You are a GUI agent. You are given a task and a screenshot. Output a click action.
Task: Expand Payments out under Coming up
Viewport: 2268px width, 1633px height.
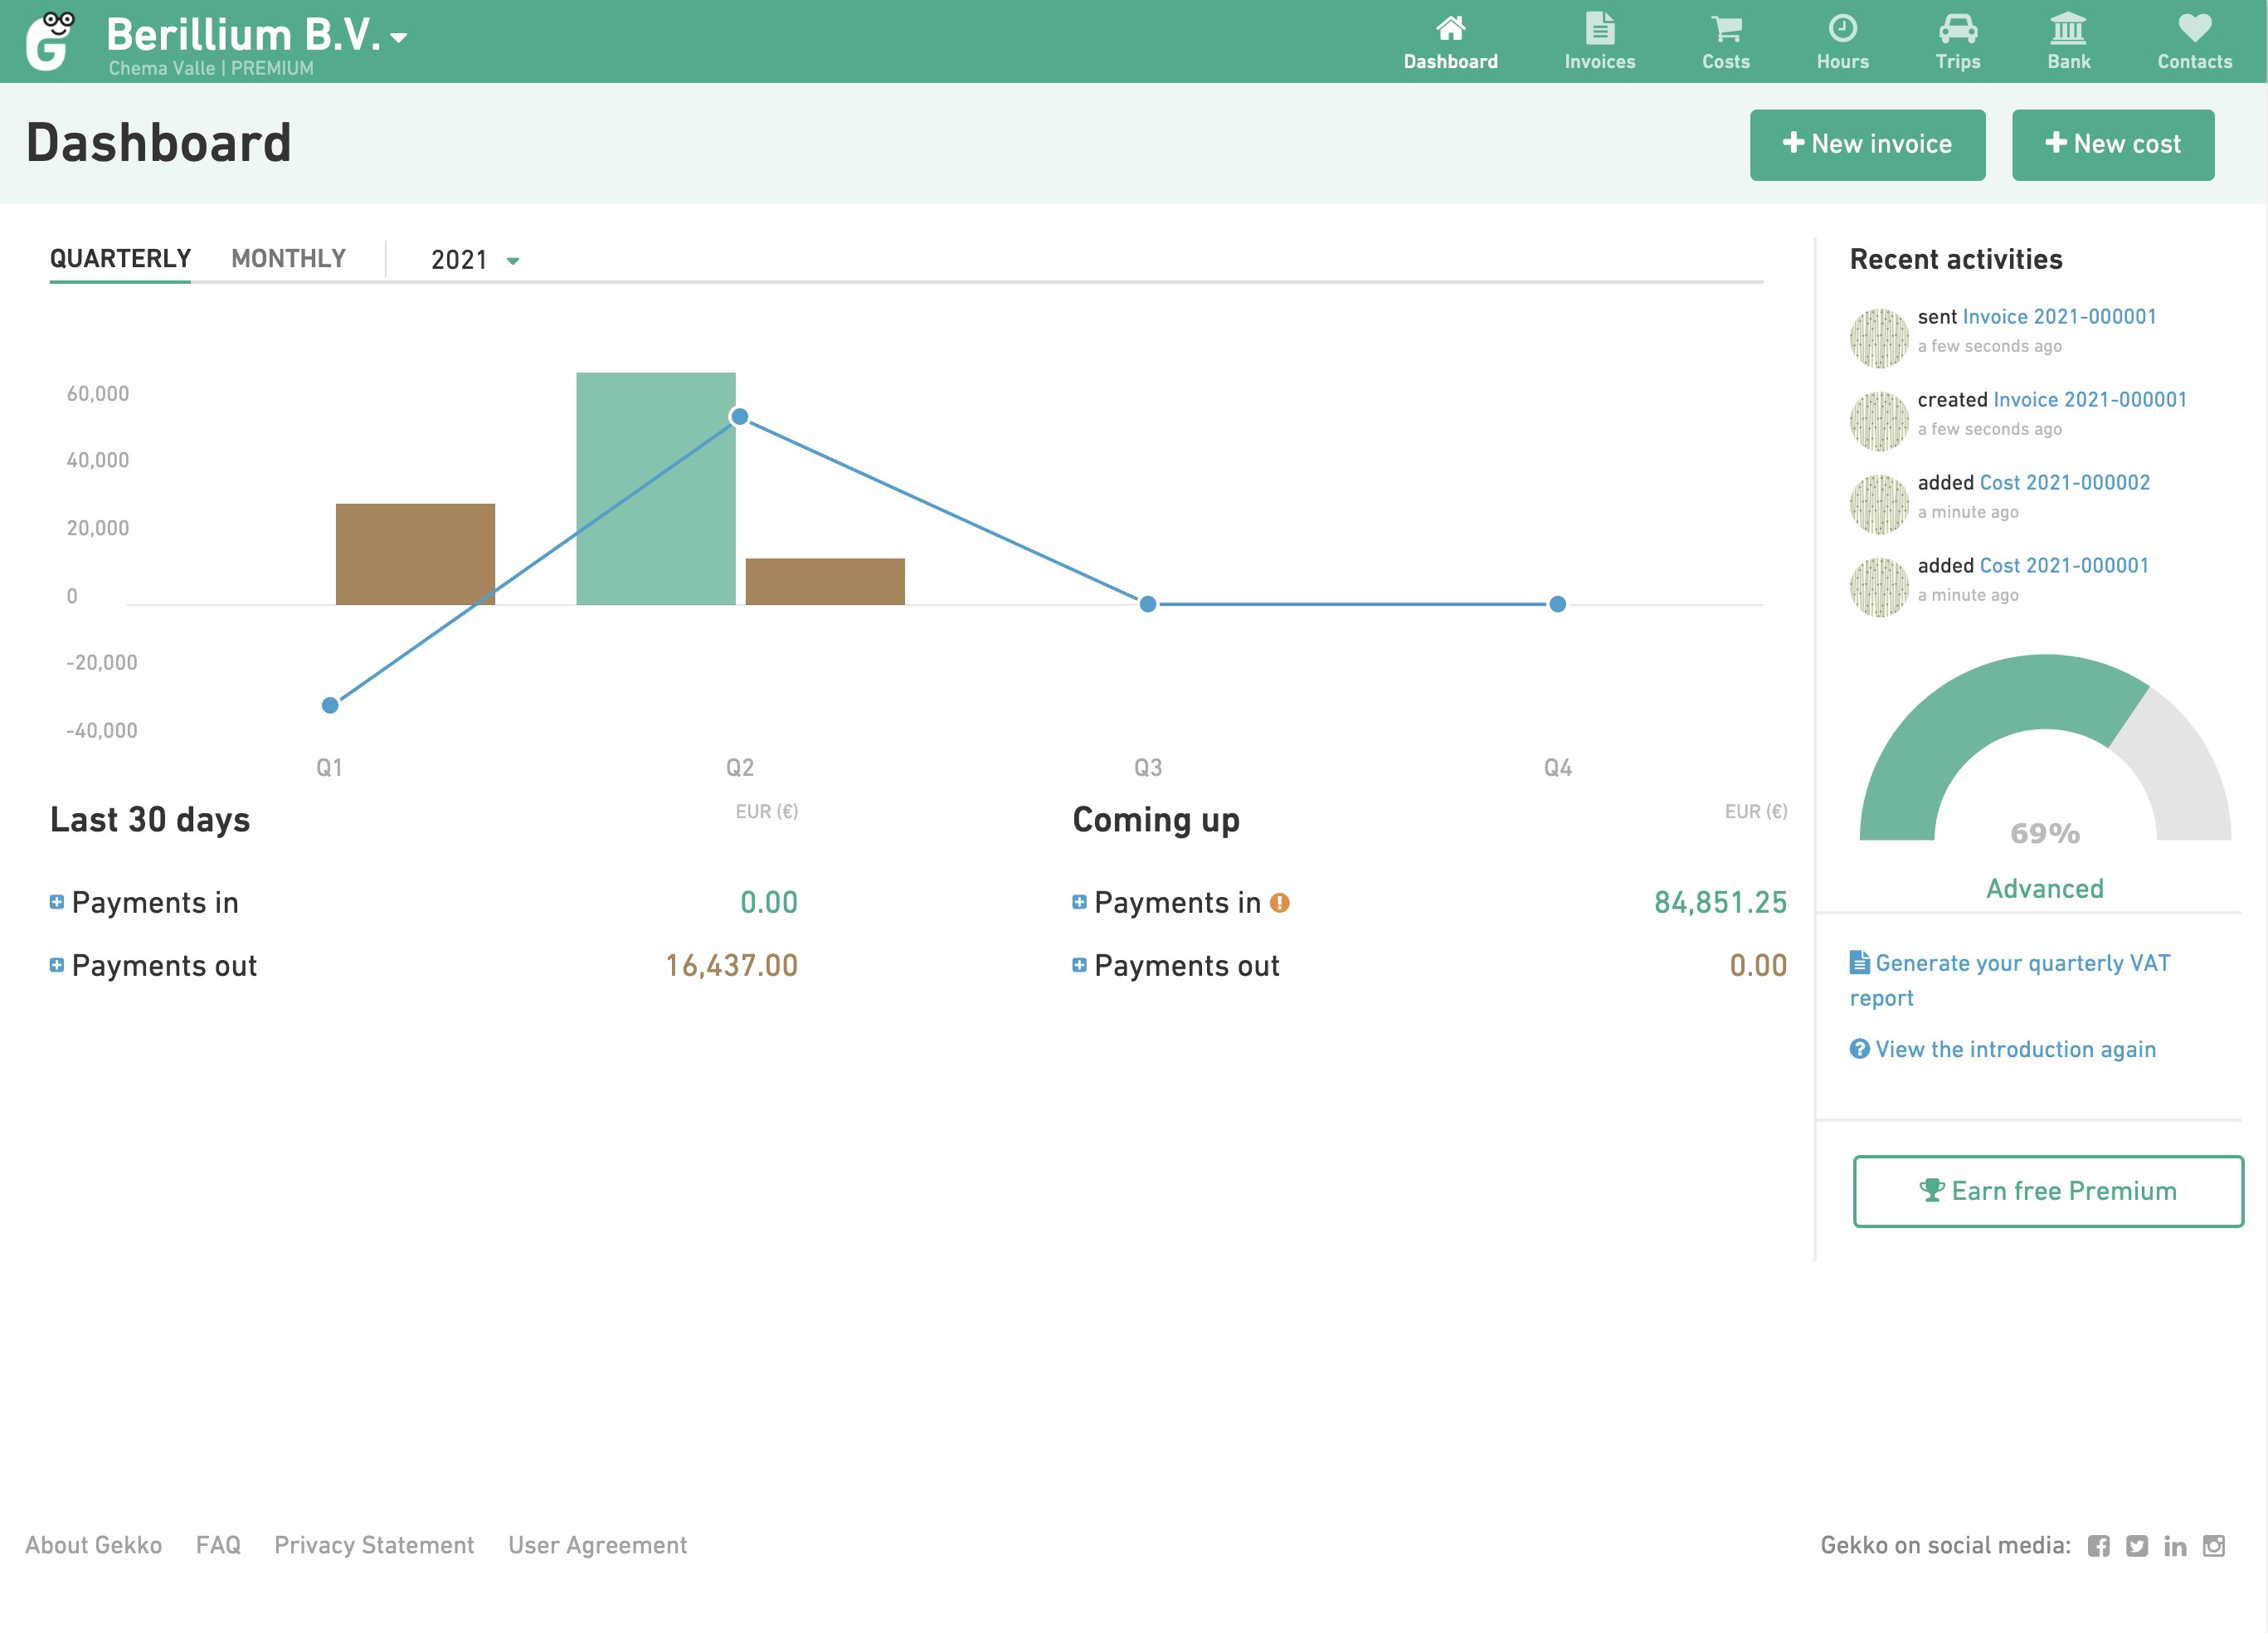pos(1079,965)
